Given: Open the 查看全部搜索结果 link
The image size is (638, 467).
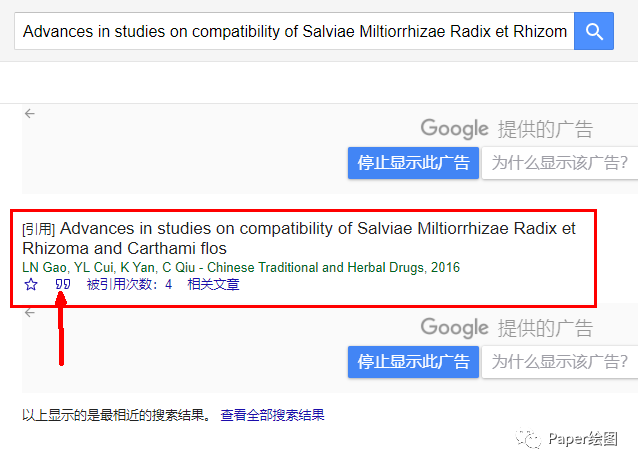Looking at the screenshot, I should (272, 415).
